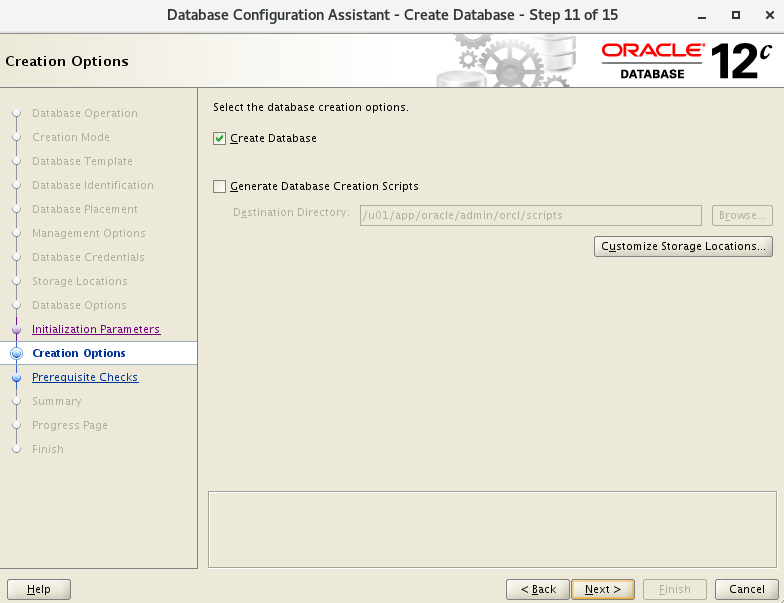784x603 pixels.
Task: Go back with the Back button
Action: pyautogui.click(x=538, y=590)
